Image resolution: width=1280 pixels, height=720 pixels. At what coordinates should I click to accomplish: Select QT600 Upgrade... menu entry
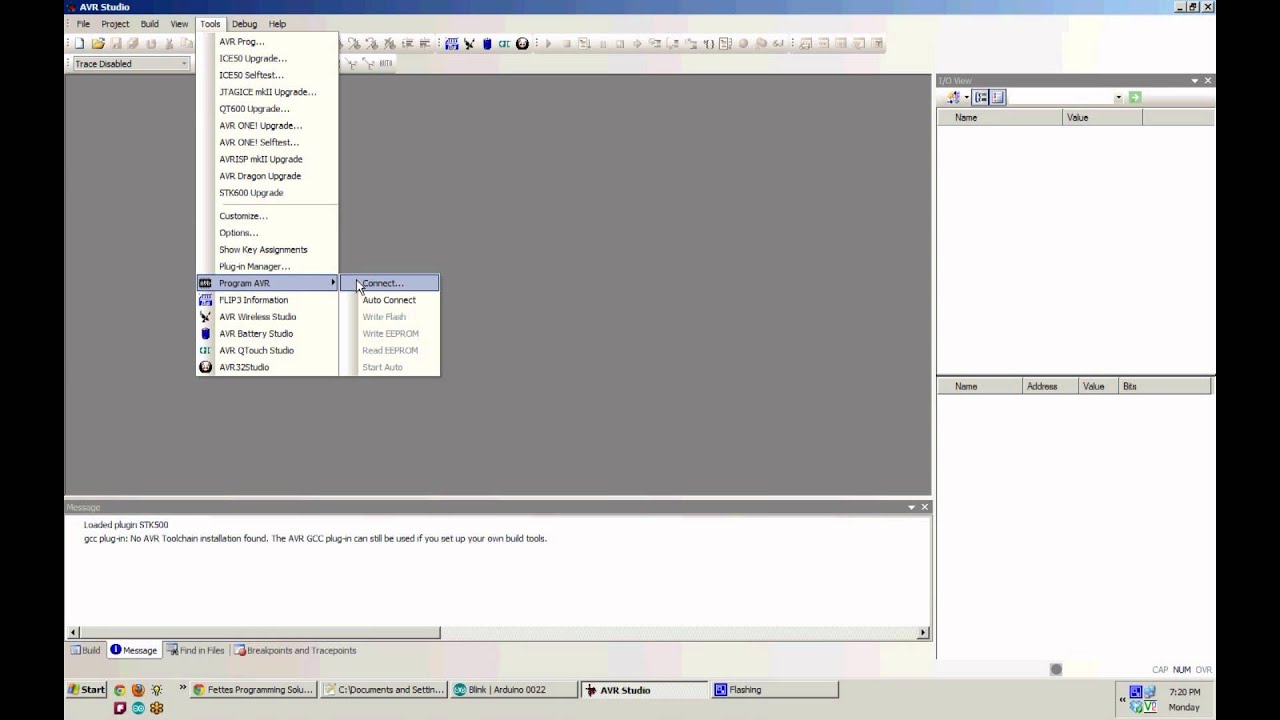coord(268,109)
